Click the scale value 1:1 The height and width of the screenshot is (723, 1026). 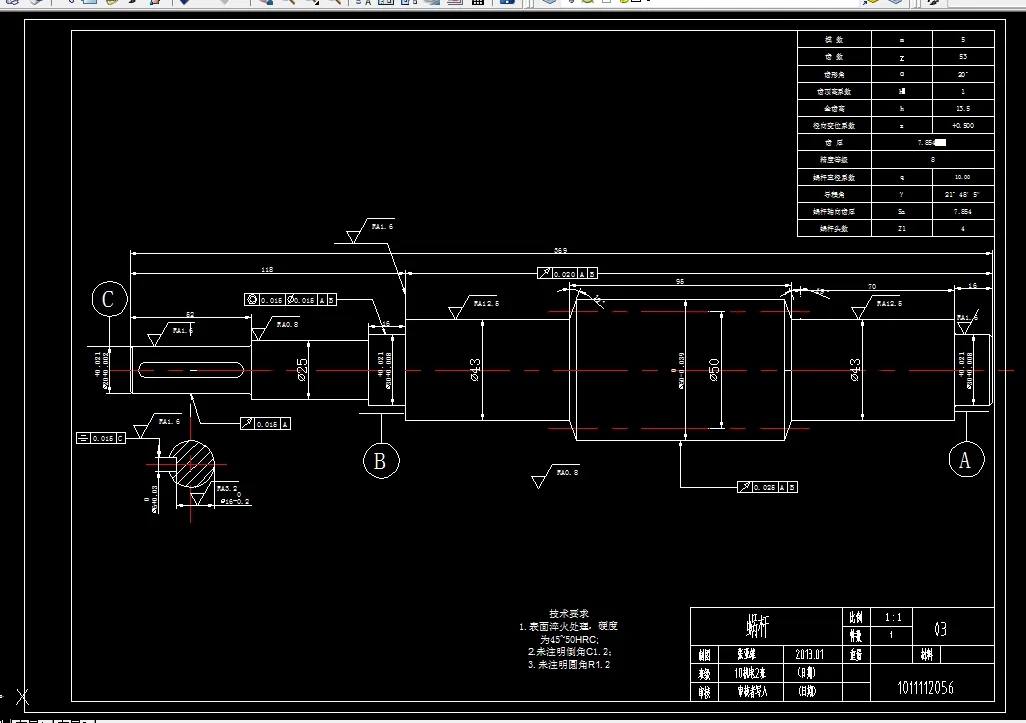(x=893, y=617)
